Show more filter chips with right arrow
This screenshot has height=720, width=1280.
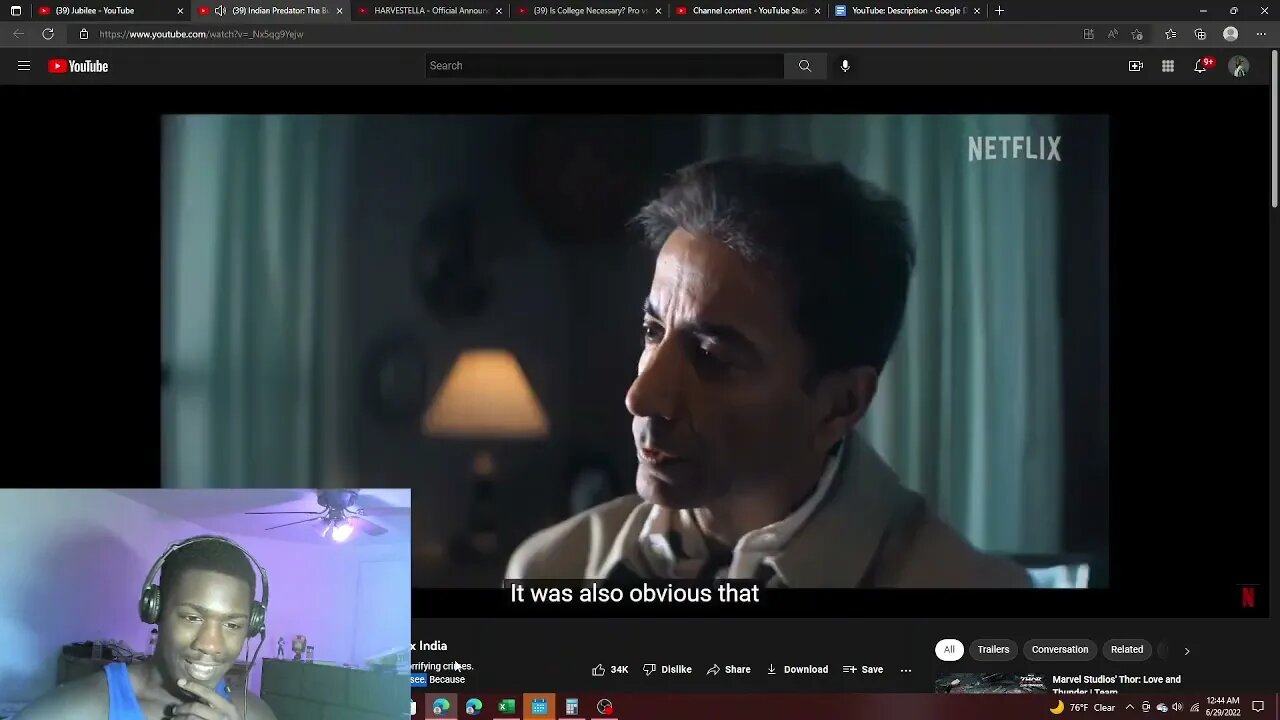(1187, 650)
